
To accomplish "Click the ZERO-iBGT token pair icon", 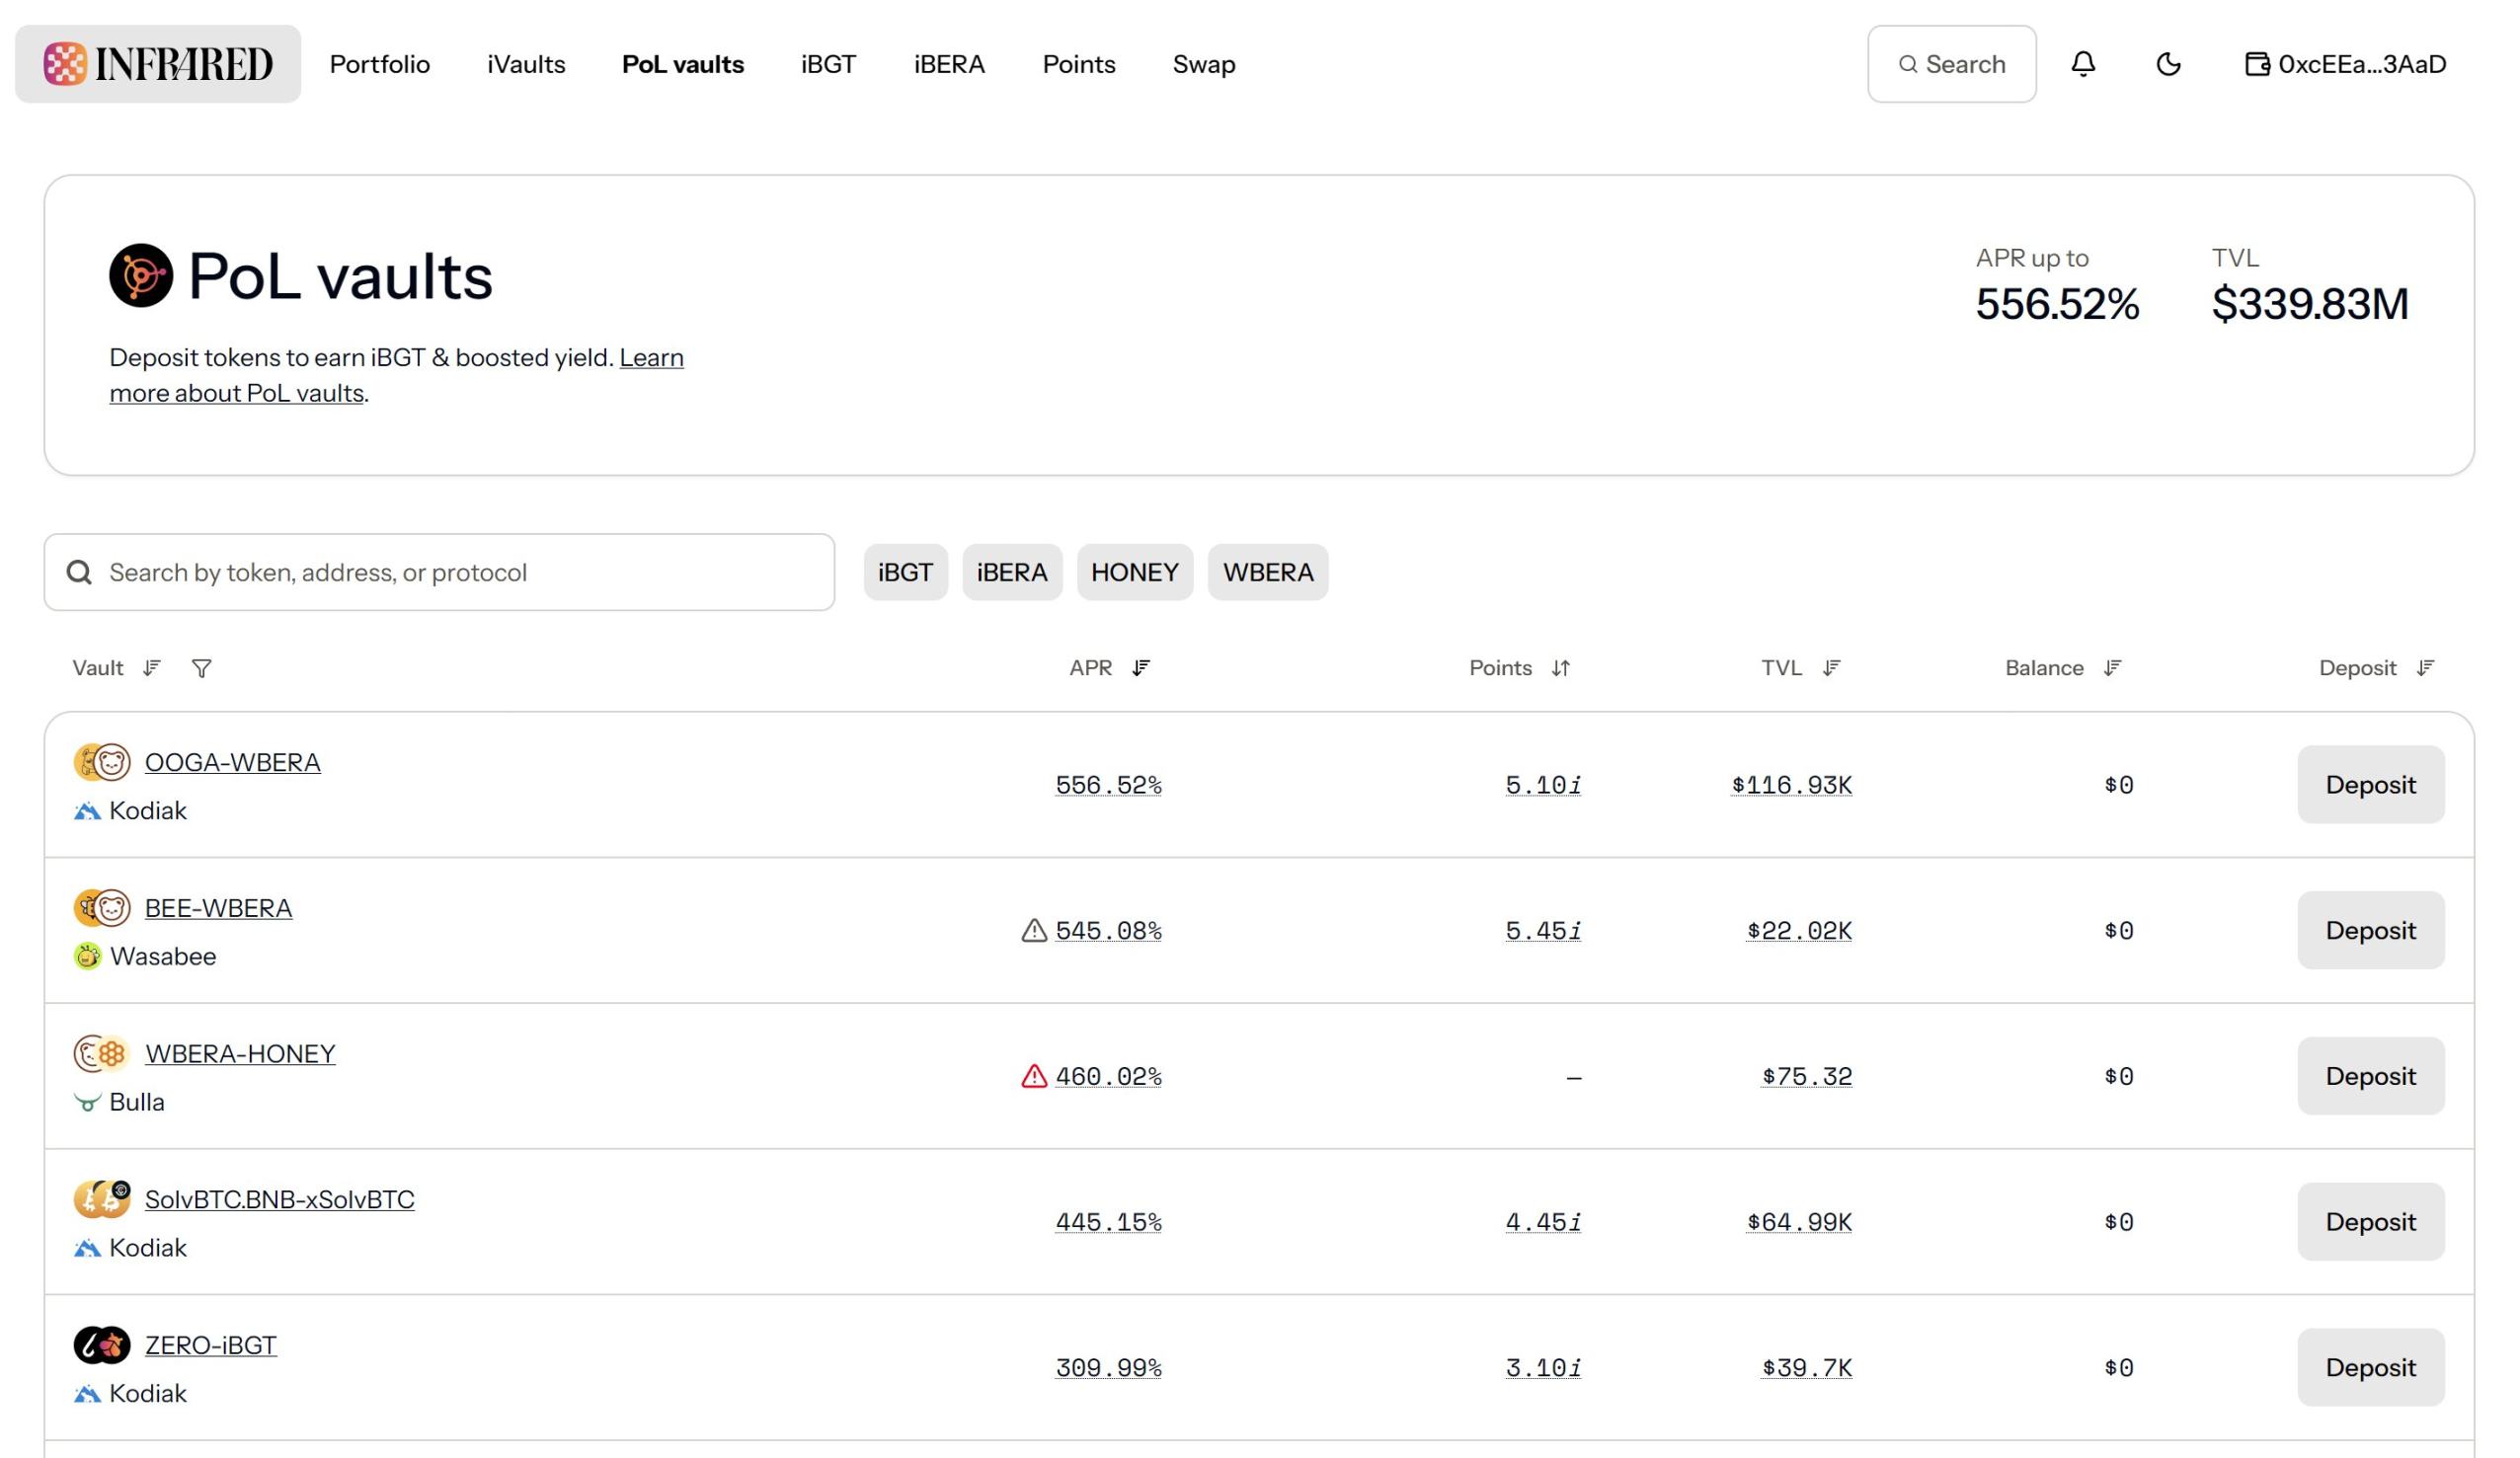I will (101, 1346).
